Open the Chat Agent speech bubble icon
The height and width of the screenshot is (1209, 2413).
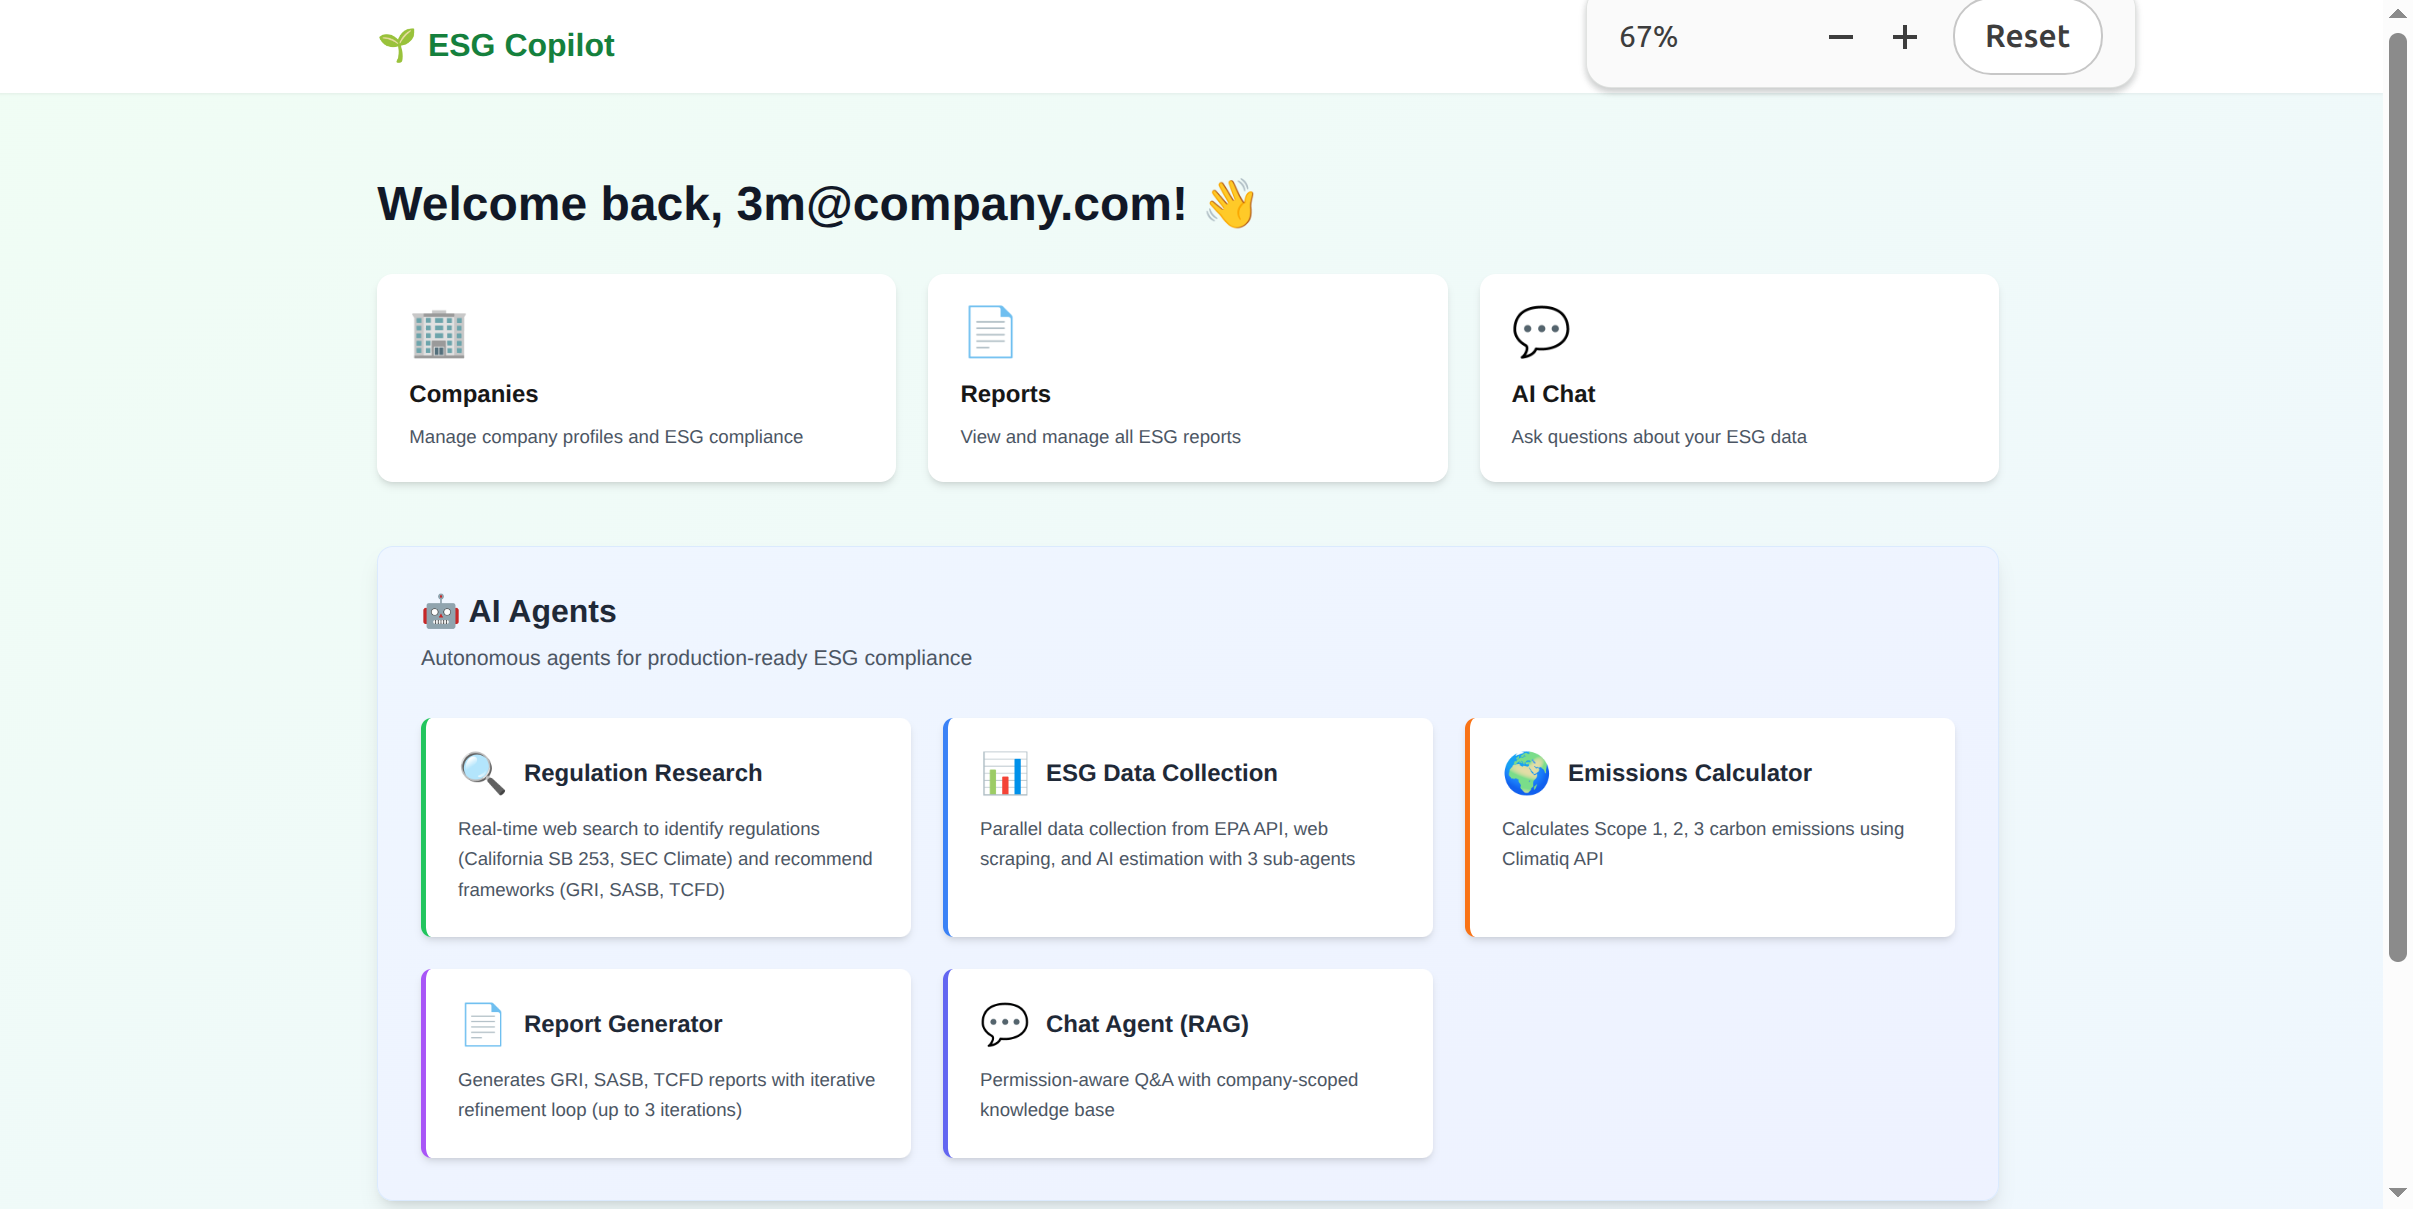coord(1004,1023)
